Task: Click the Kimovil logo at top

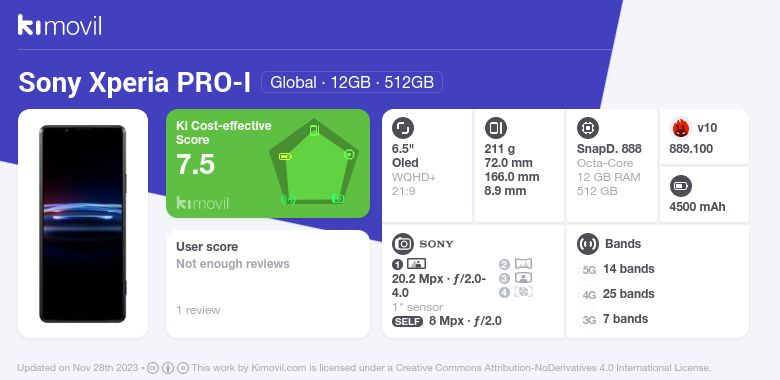Action: tap(60, 25)
